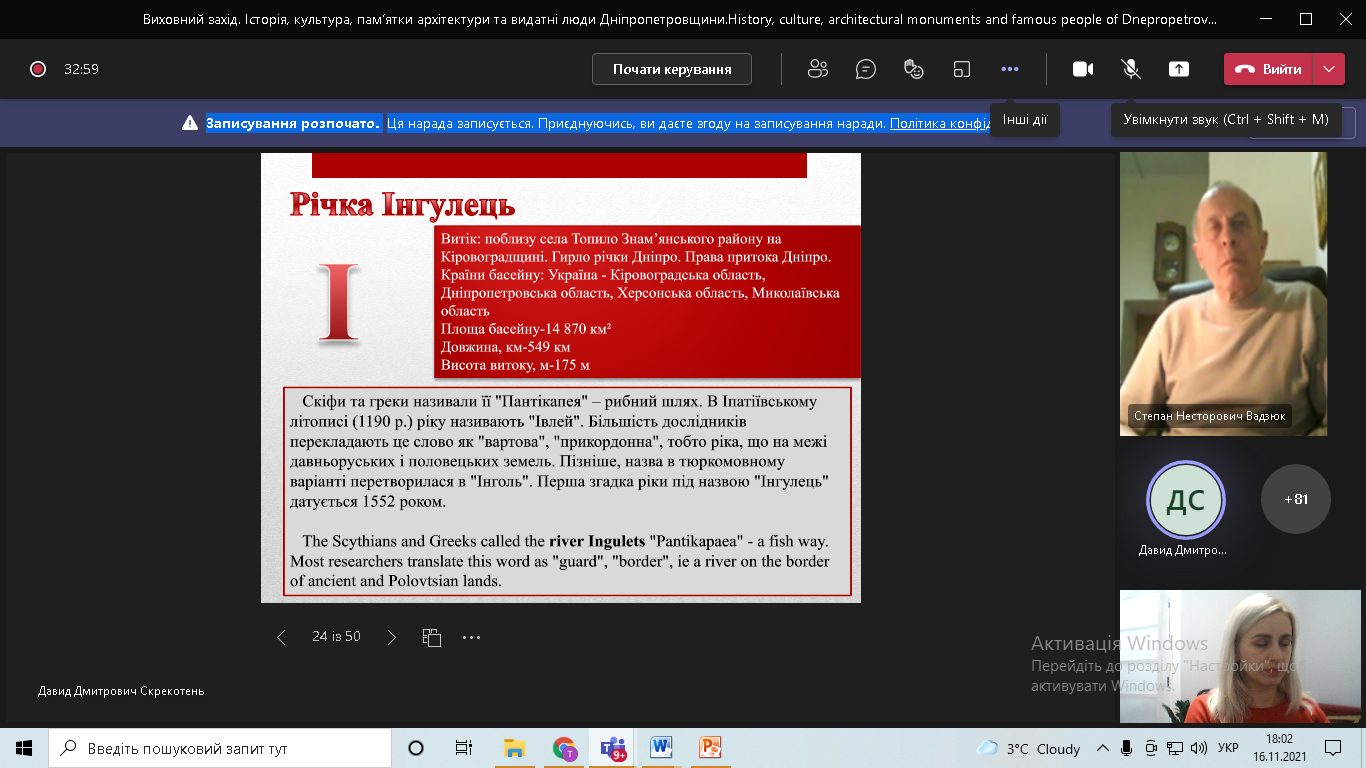
Task: Open slide grid view icon
Action: click(432, 637)
